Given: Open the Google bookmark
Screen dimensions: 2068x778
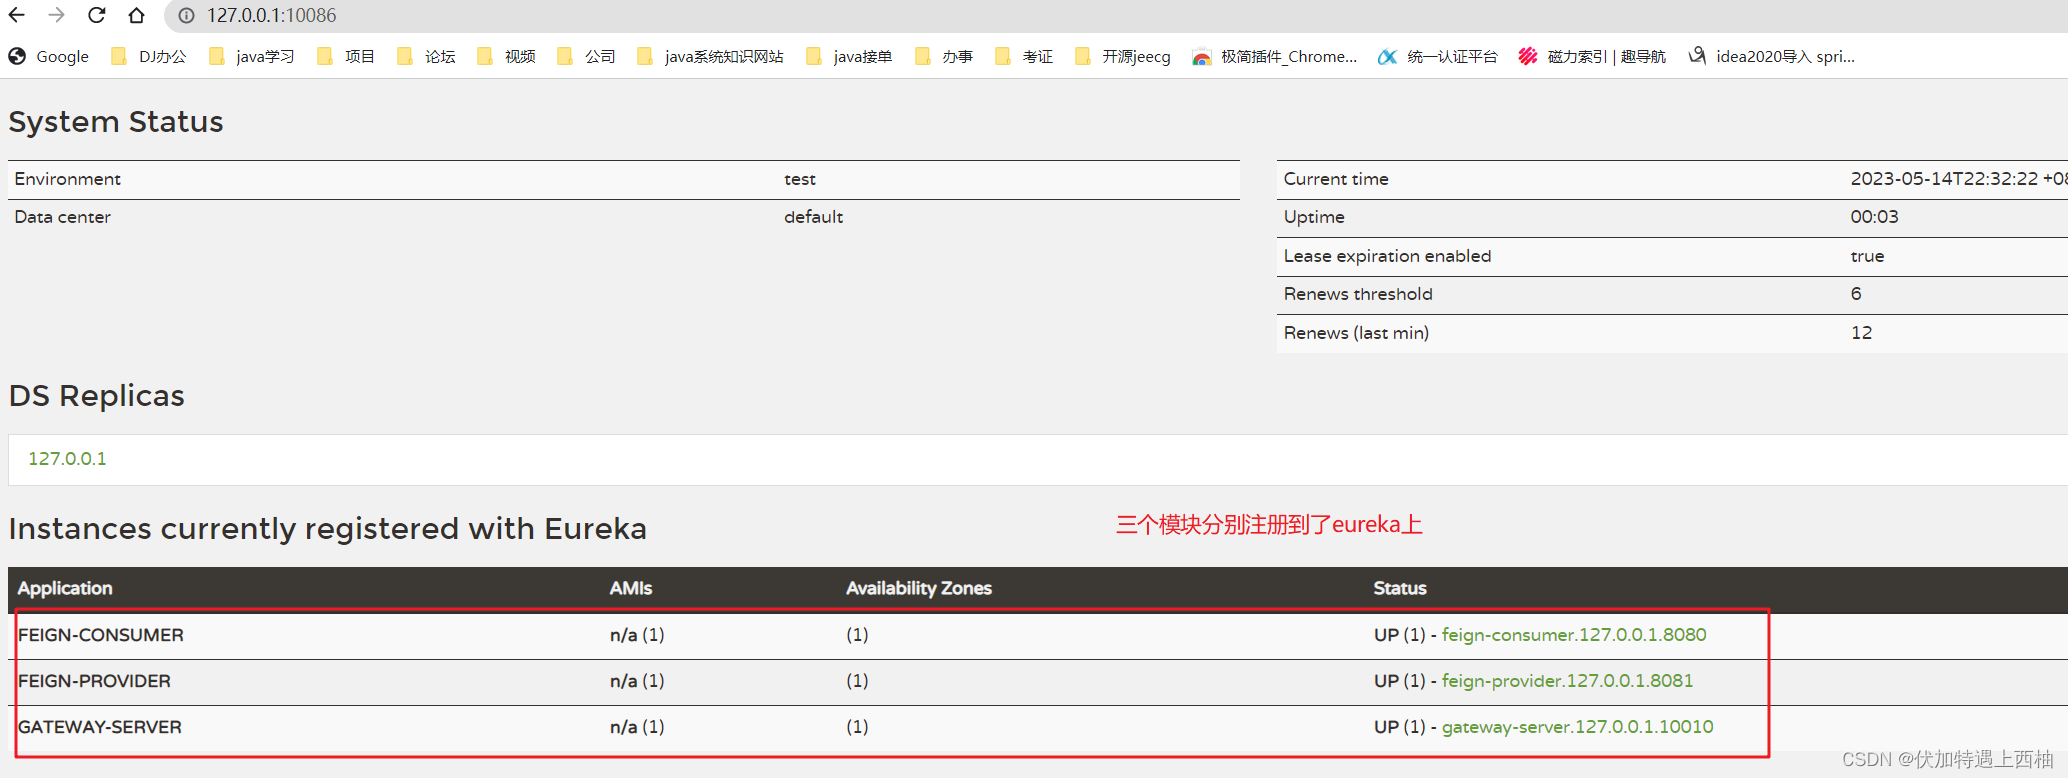Looking at the screenshot, I should (x=49, y=57).
